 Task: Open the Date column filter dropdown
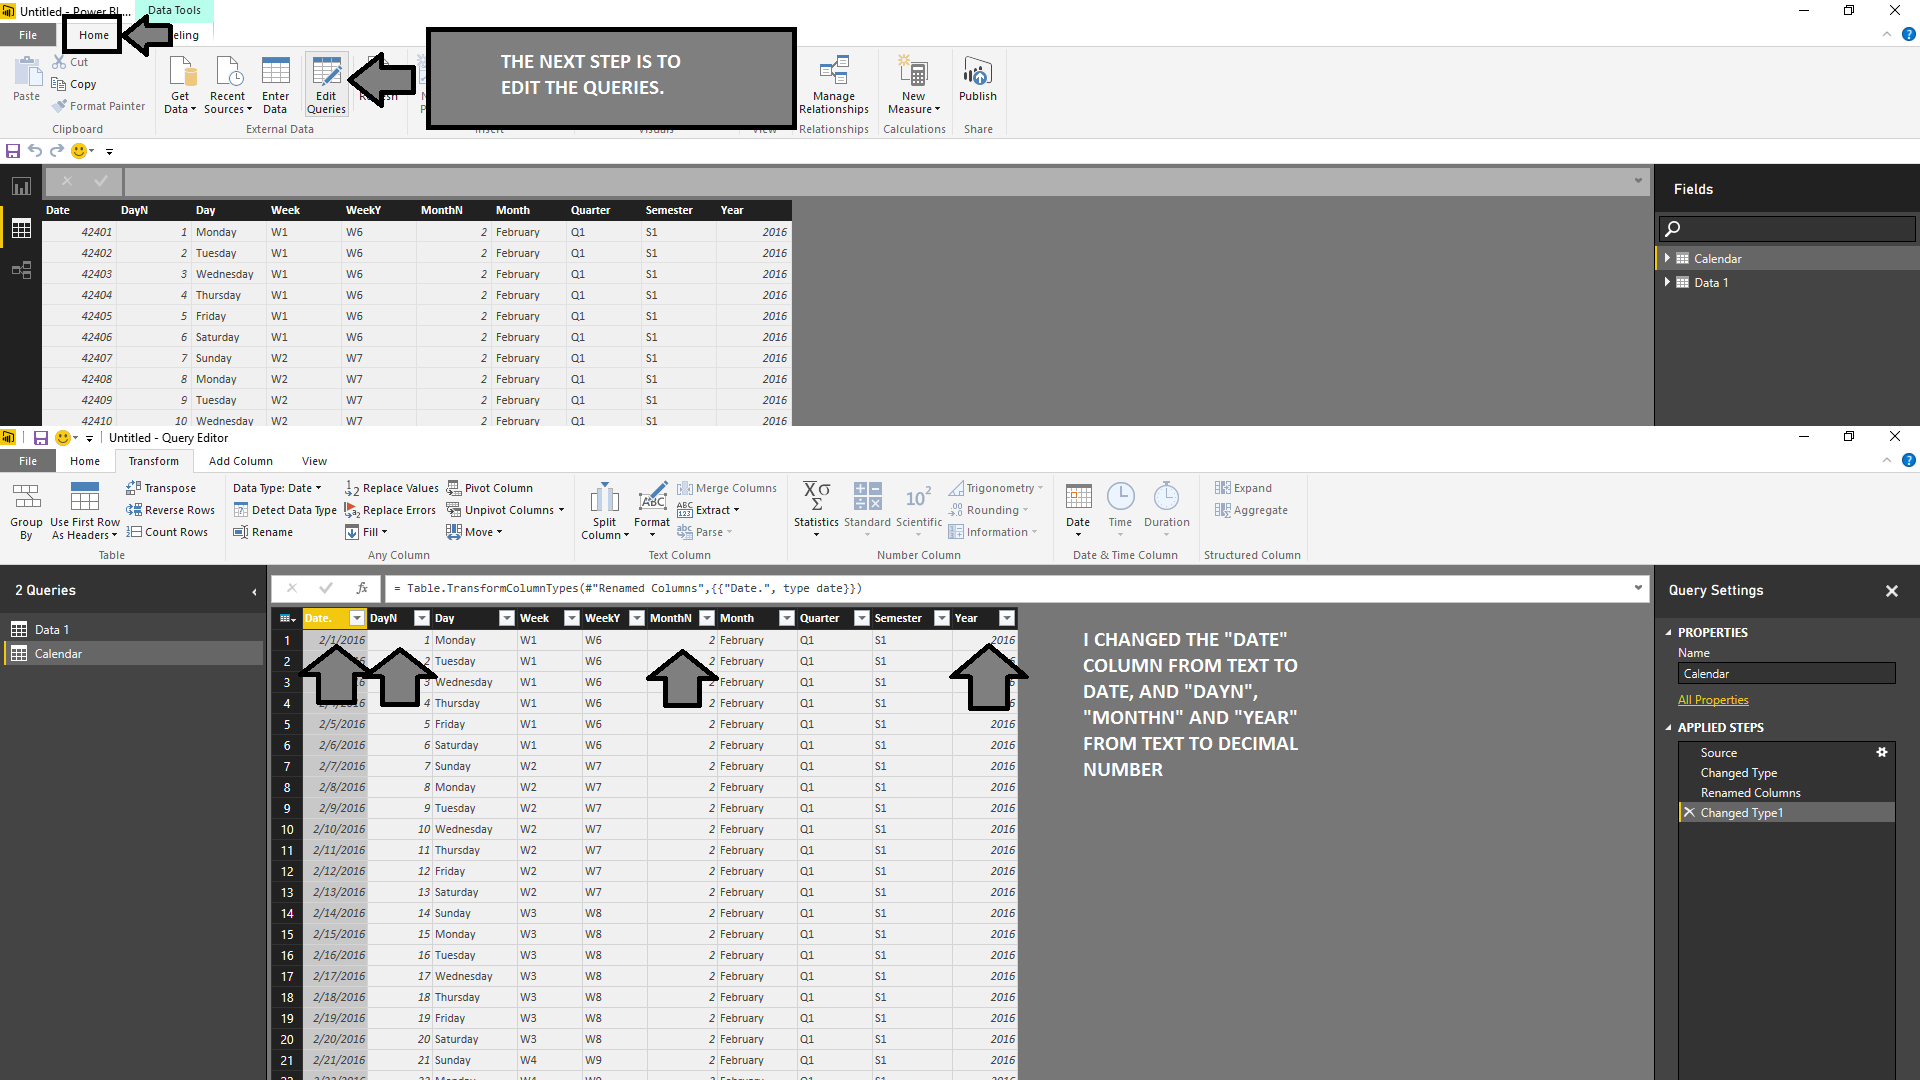tap(357, 618)
